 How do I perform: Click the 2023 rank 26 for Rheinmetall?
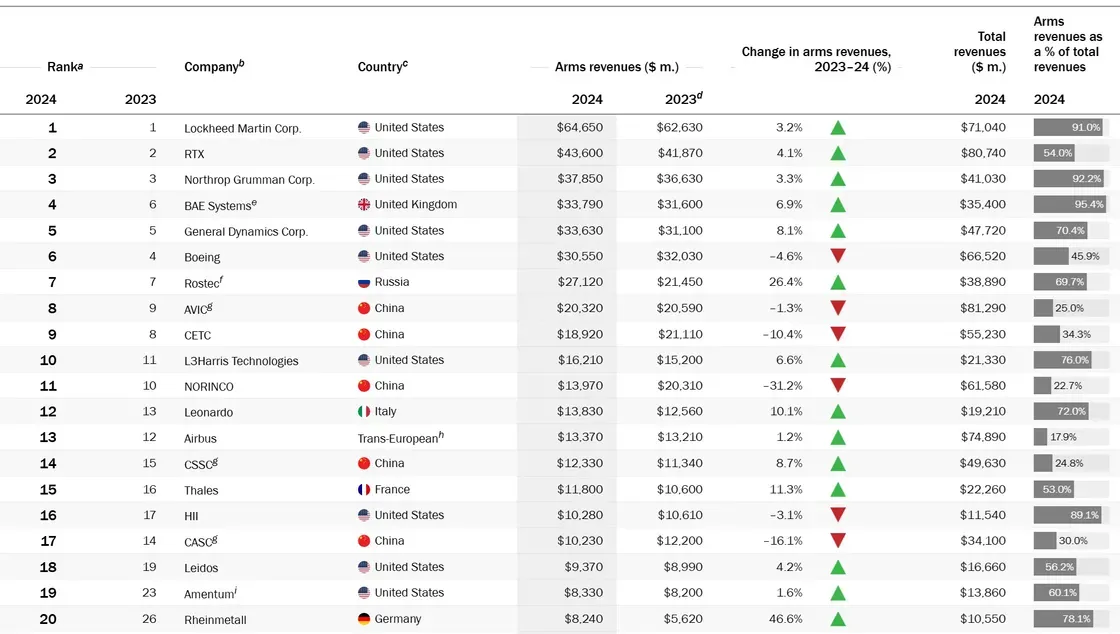(149, 619)
